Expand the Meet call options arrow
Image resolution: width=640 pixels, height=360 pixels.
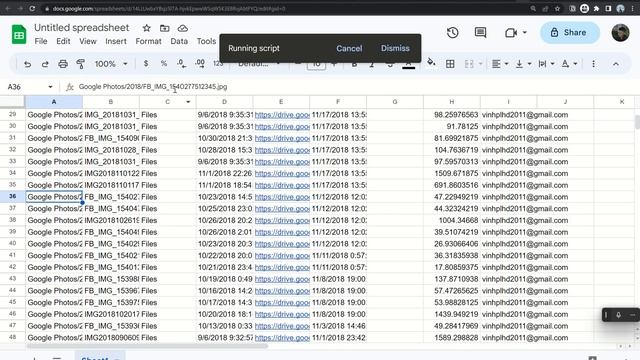tap(524, 33)
